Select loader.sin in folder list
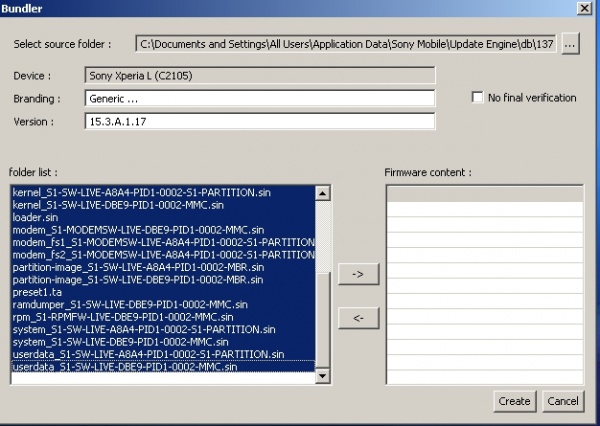 click(x=163, y=217)
